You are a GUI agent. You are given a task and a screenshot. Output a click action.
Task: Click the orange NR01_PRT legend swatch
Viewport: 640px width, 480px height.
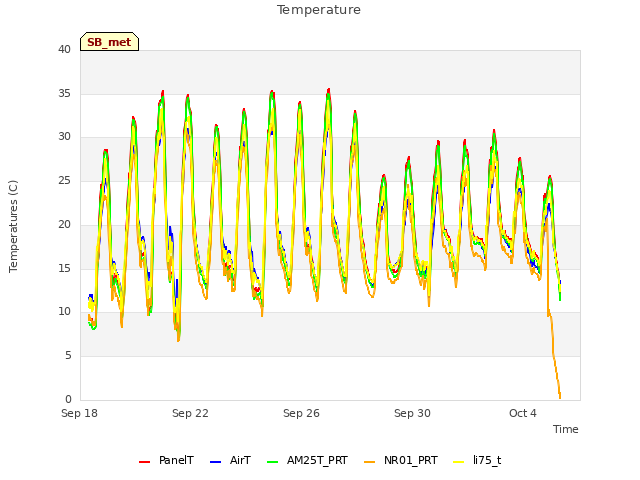coord(369,462)
